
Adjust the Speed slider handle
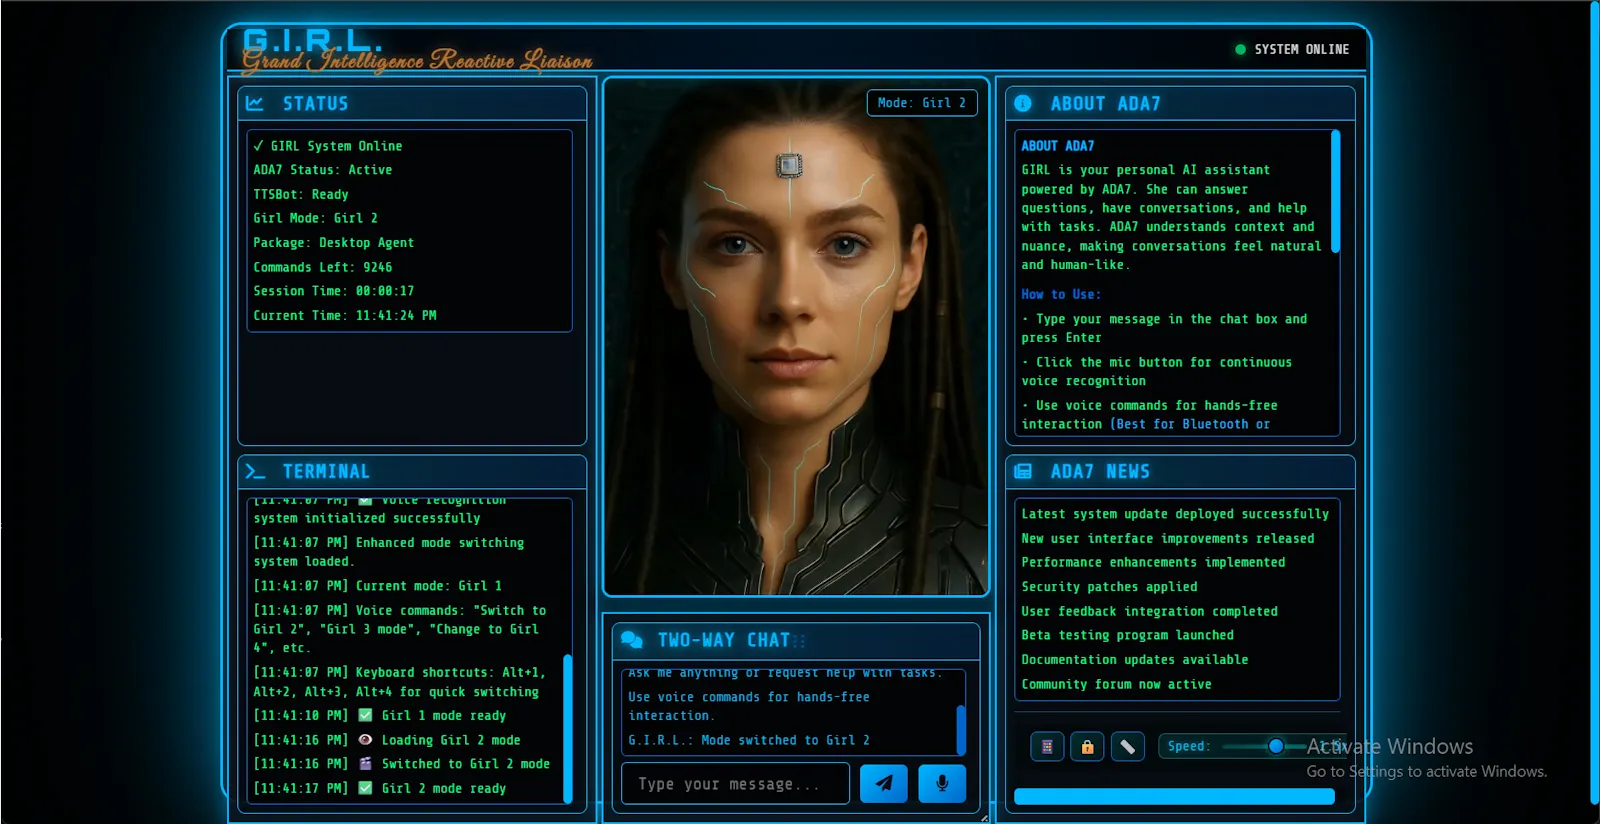[1276, 746]
